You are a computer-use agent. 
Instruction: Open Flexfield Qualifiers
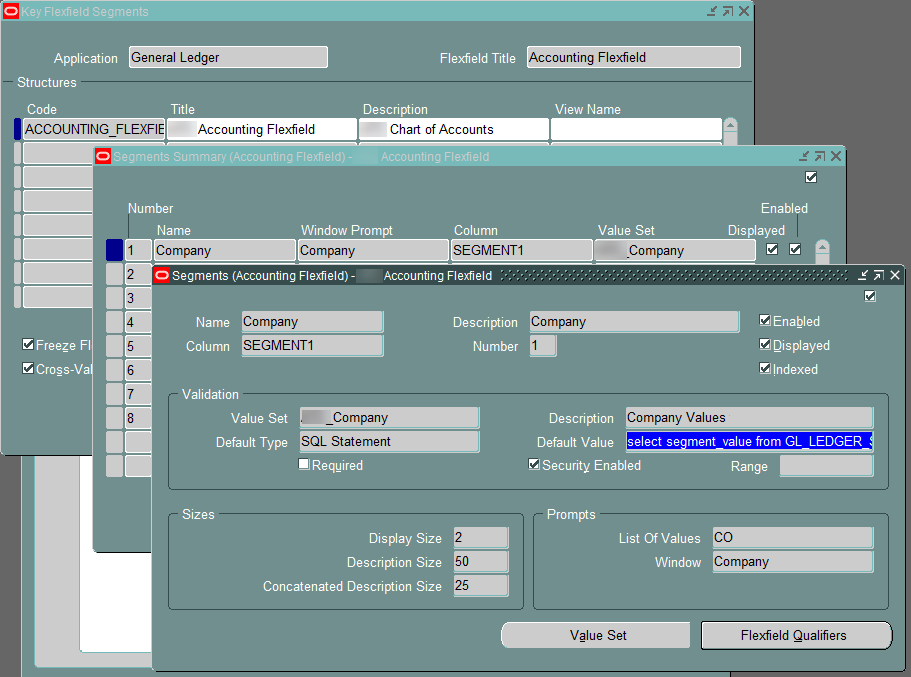click(x=795, y=635)
